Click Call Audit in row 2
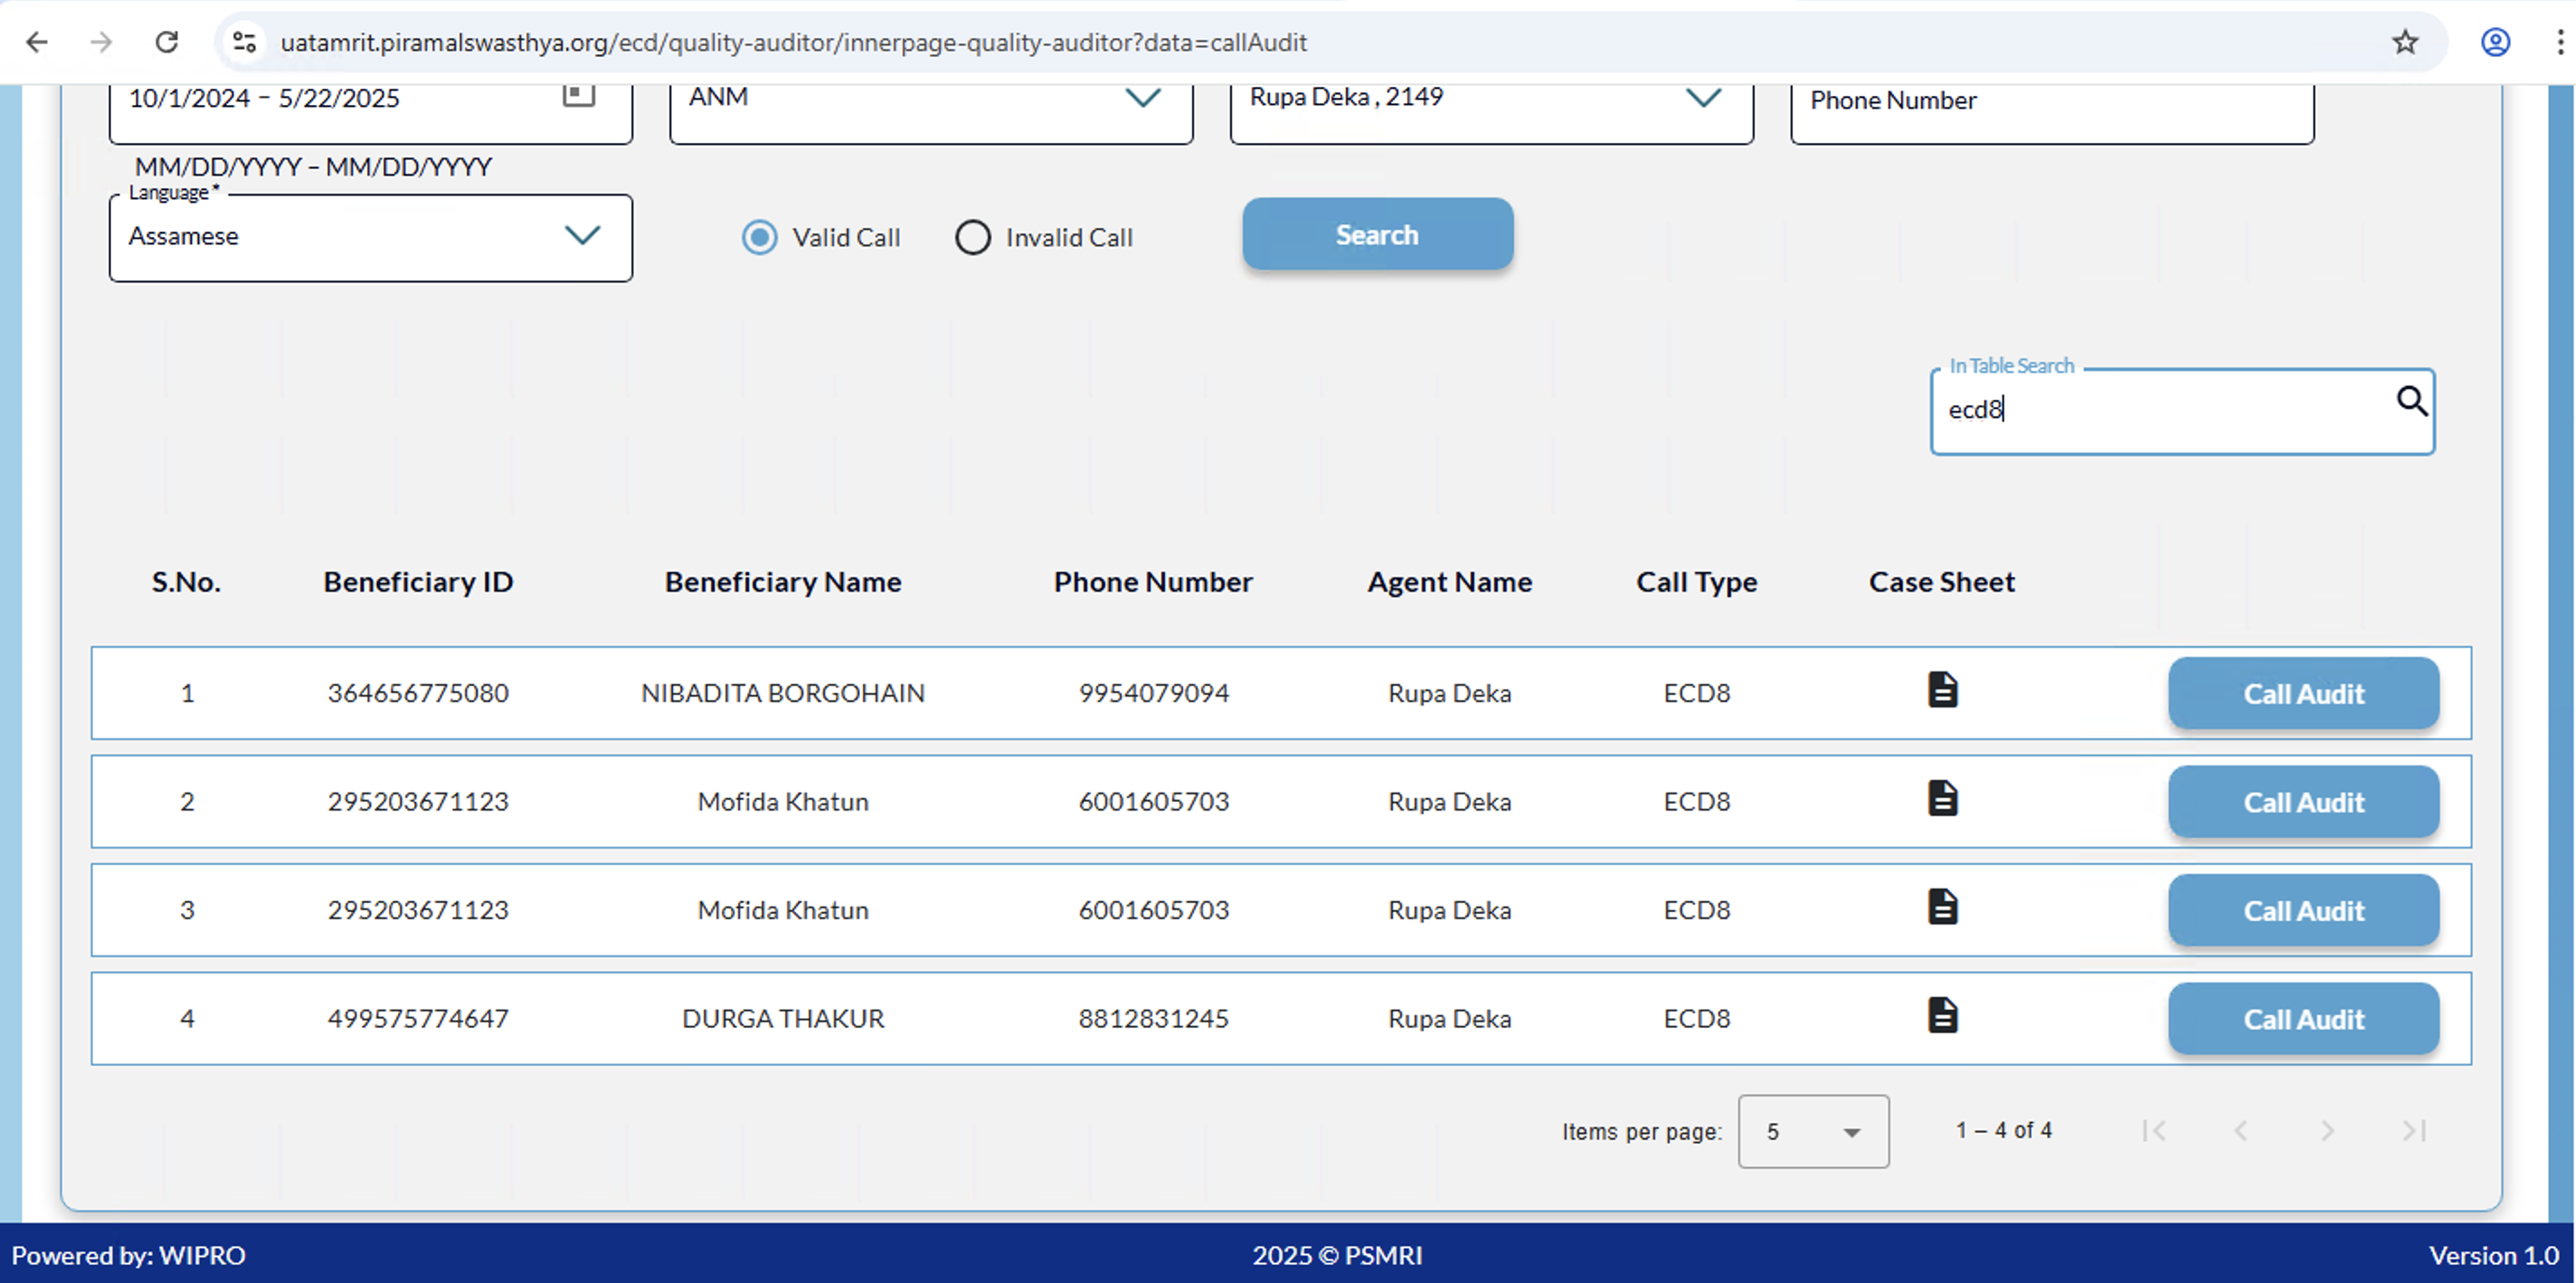This screenshot has height=1283, width=2576. coord(2303,802)
